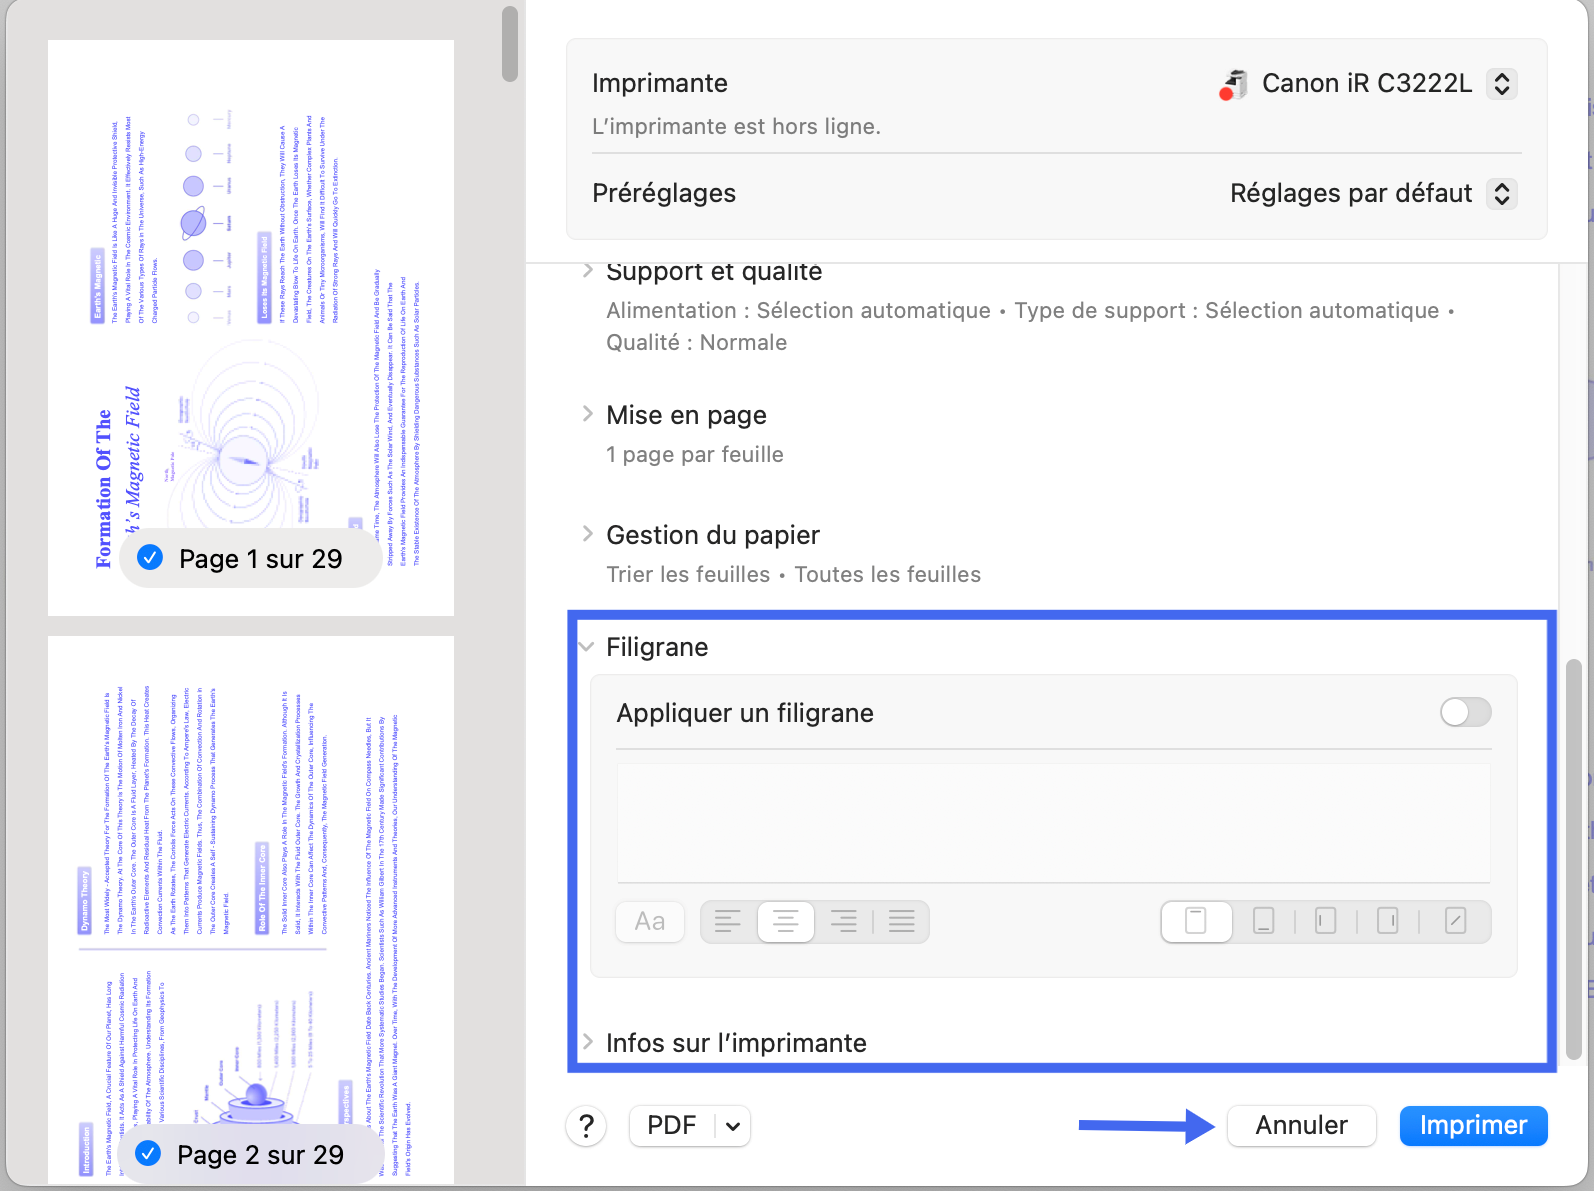The image size is (1594, 1191).
Task: Select left text alignment for watermark
Action: (x=728, y=921)
